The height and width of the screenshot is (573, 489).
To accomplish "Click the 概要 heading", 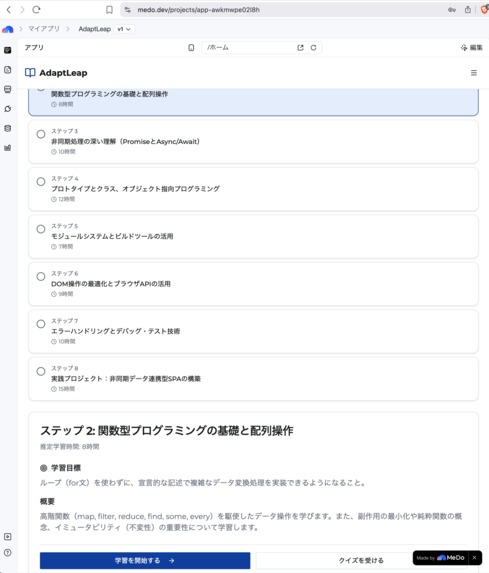I will tap(47, 501).
